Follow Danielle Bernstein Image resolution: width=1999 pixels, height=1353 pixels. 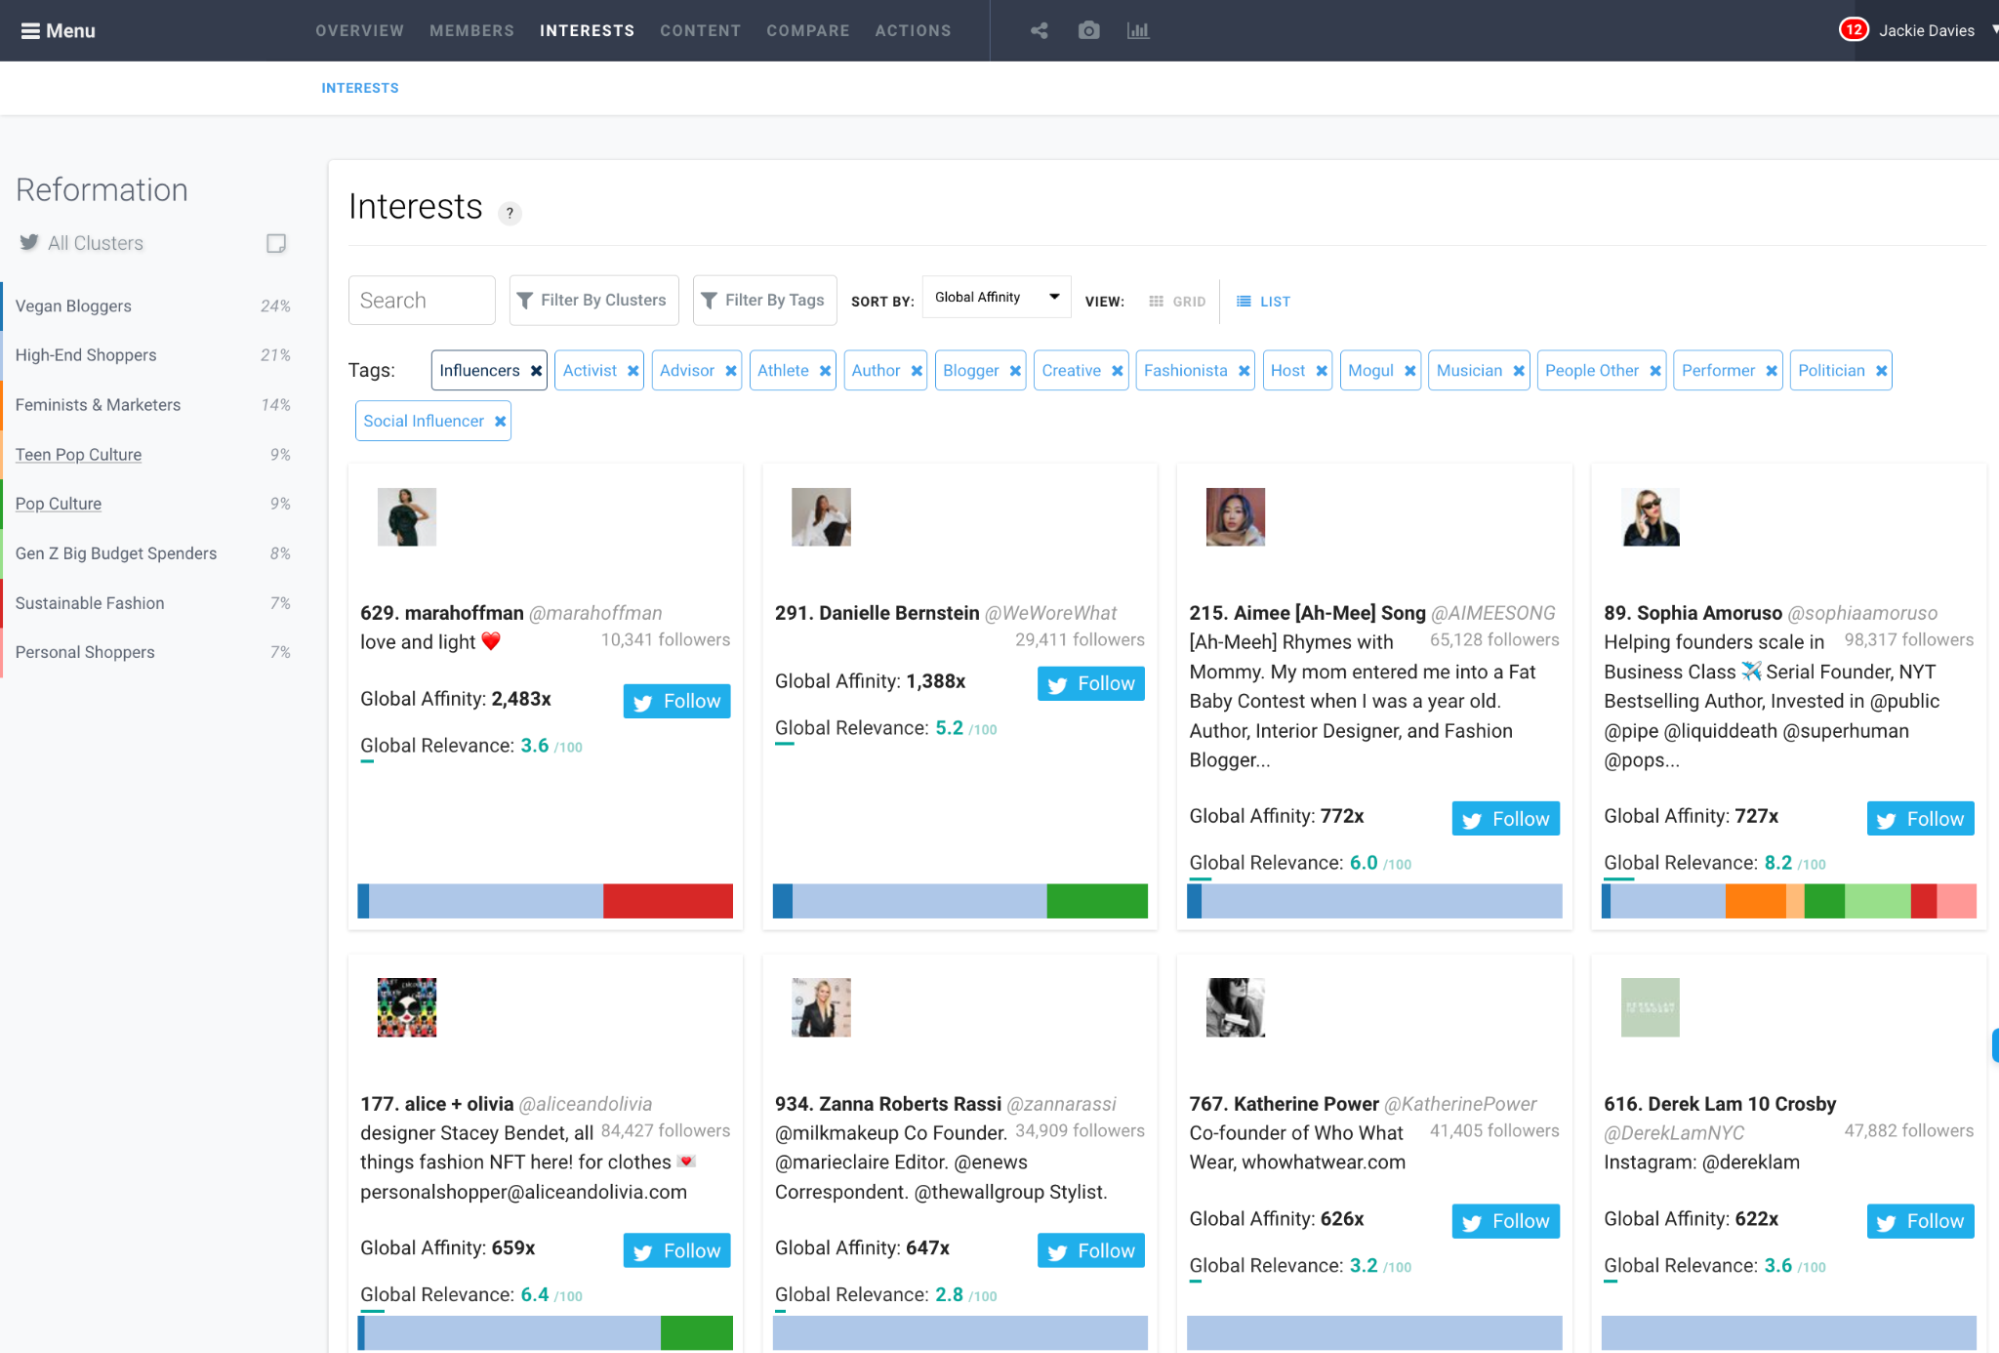[1091, 683]
